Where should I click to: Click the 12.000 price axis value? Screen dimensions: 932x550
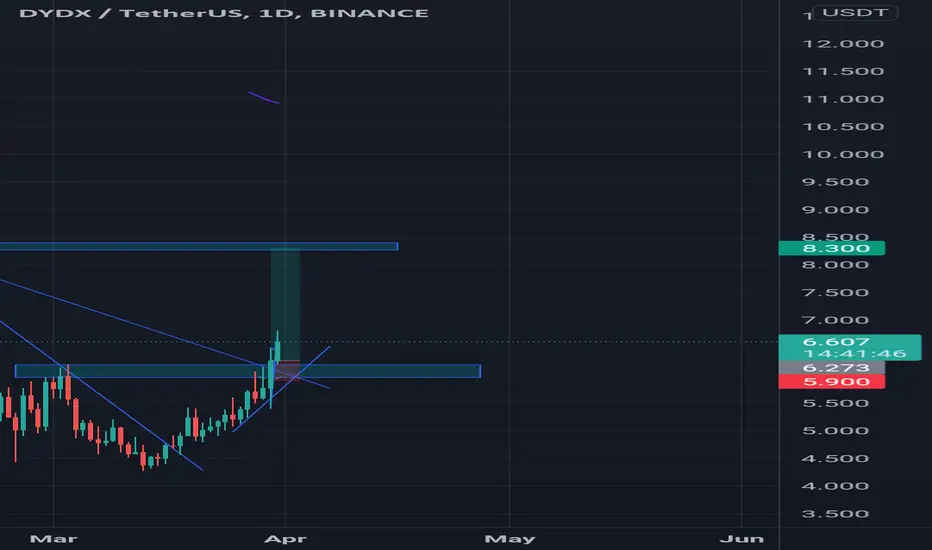click(x=843, y=44)
